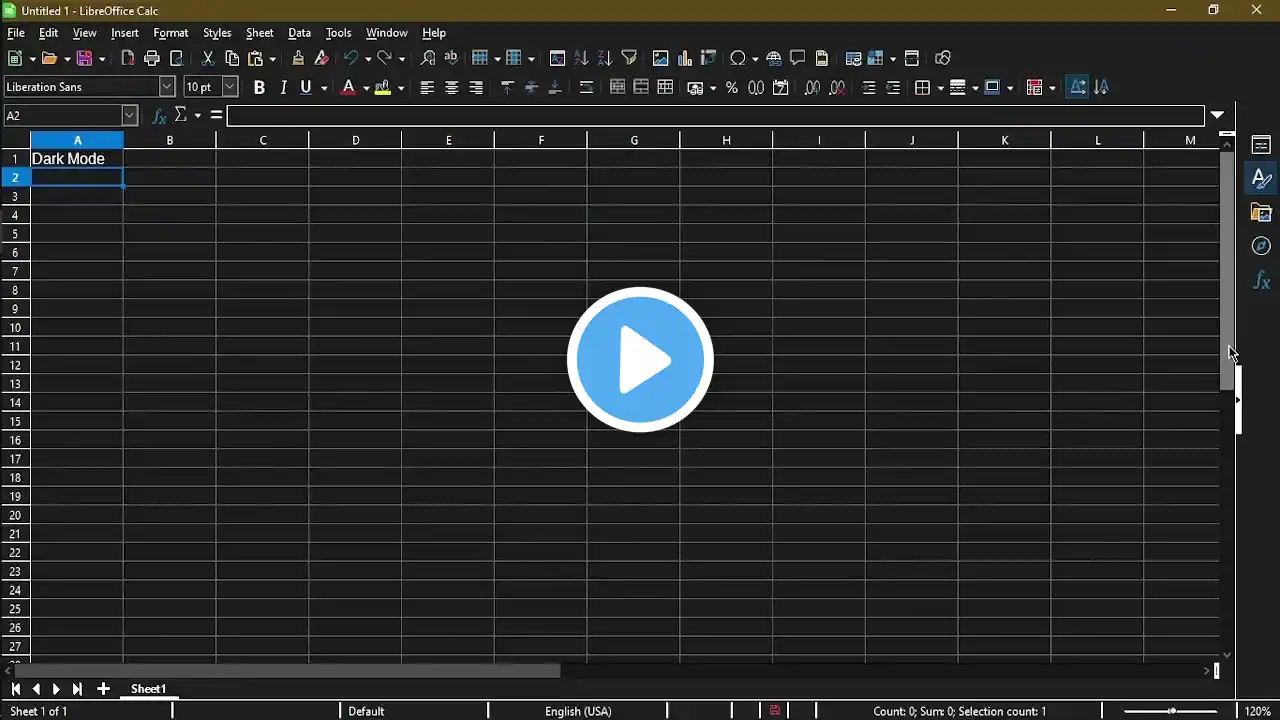
Task: Click the Clone Formatting paintbrush icon
Action: coord(298,58)
